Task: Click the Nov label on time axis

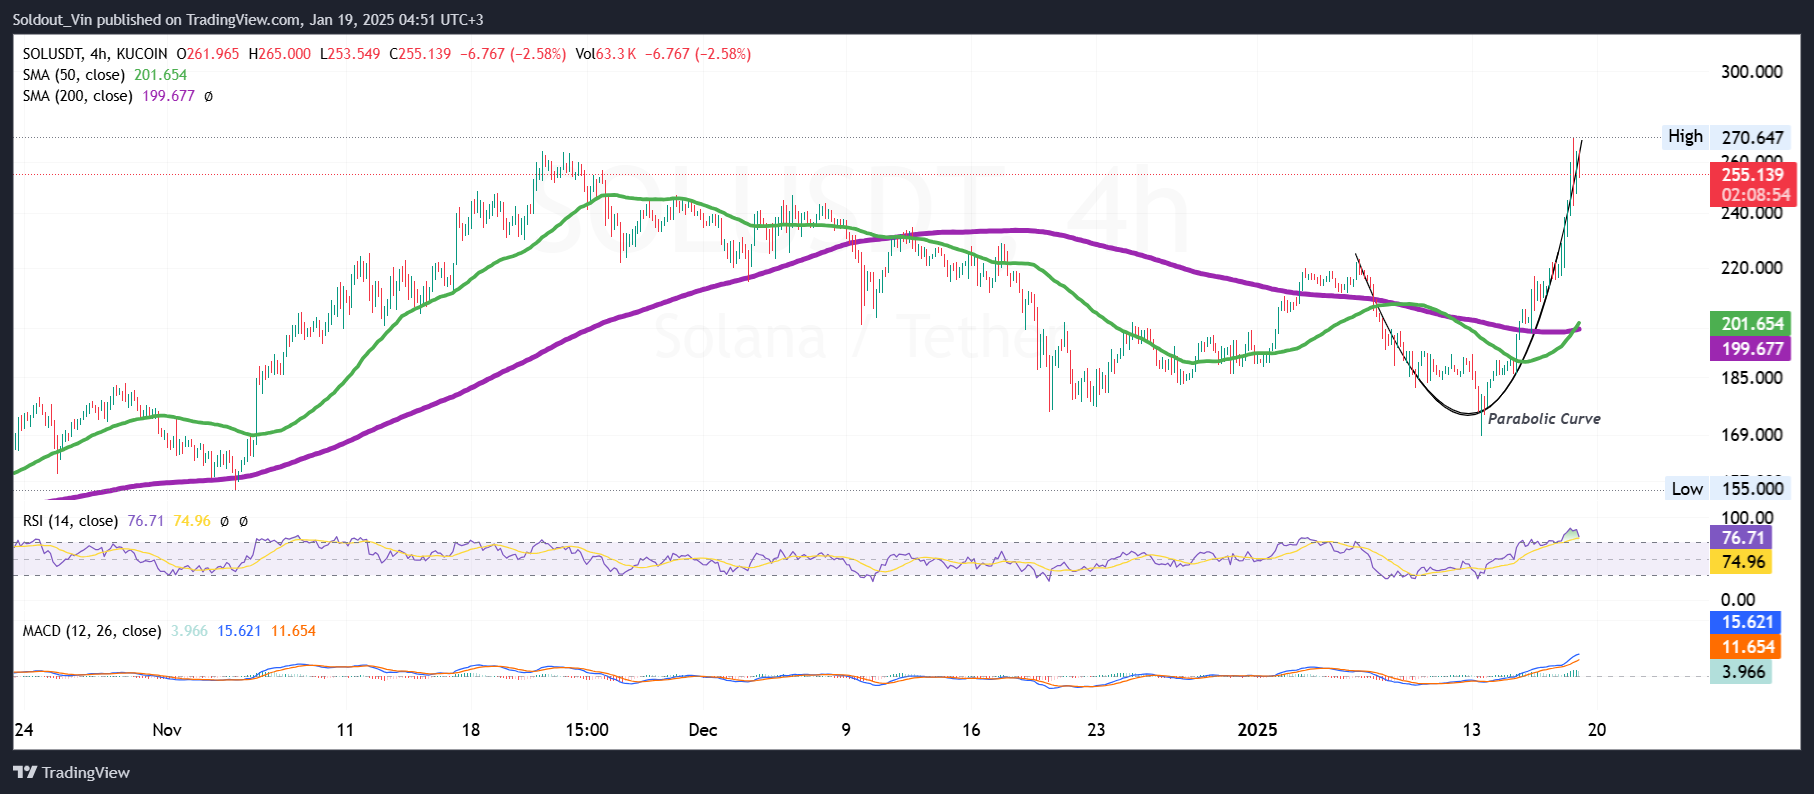Action: coord(167,730)
